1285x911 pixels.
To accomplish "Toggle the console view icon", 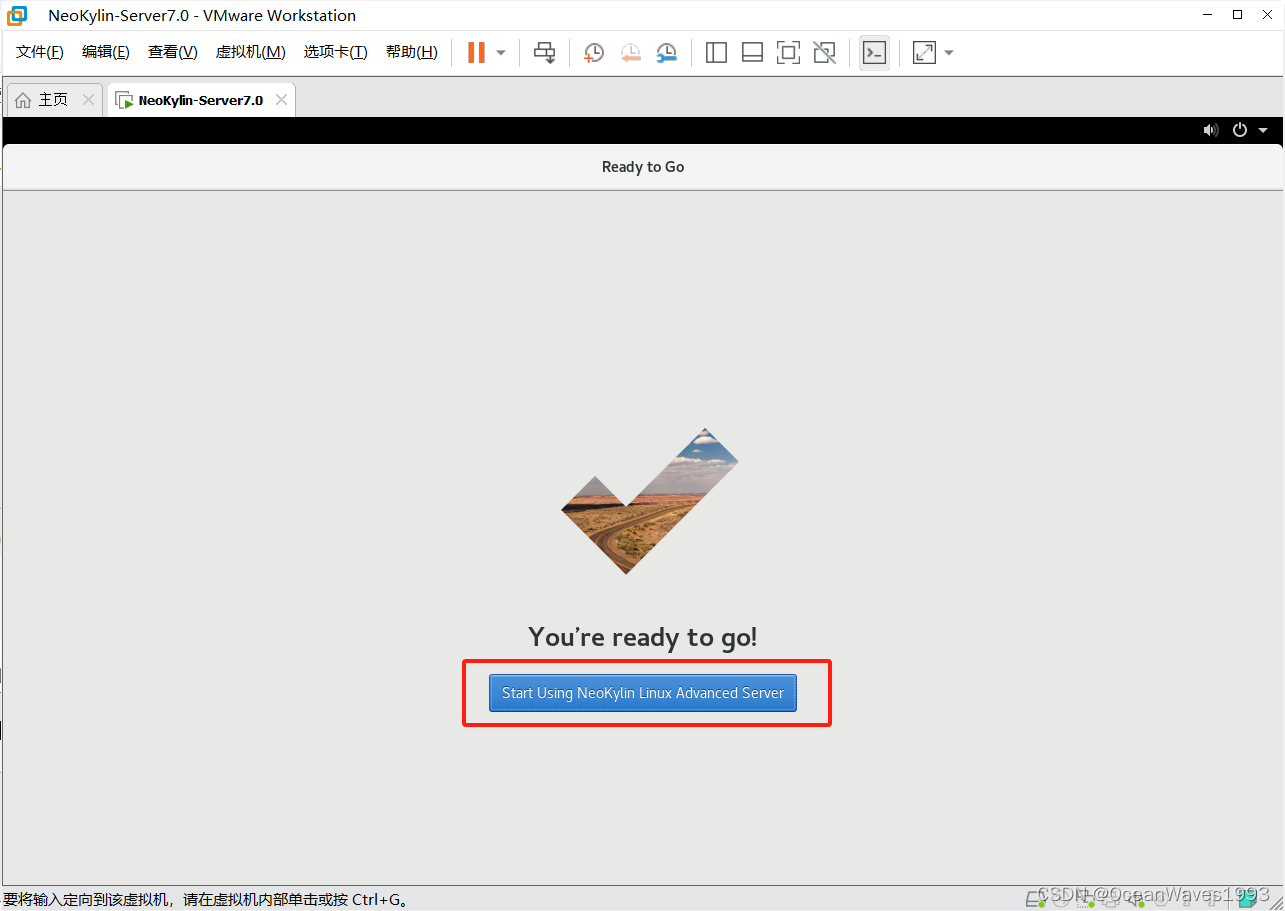I will pos(874,52).
